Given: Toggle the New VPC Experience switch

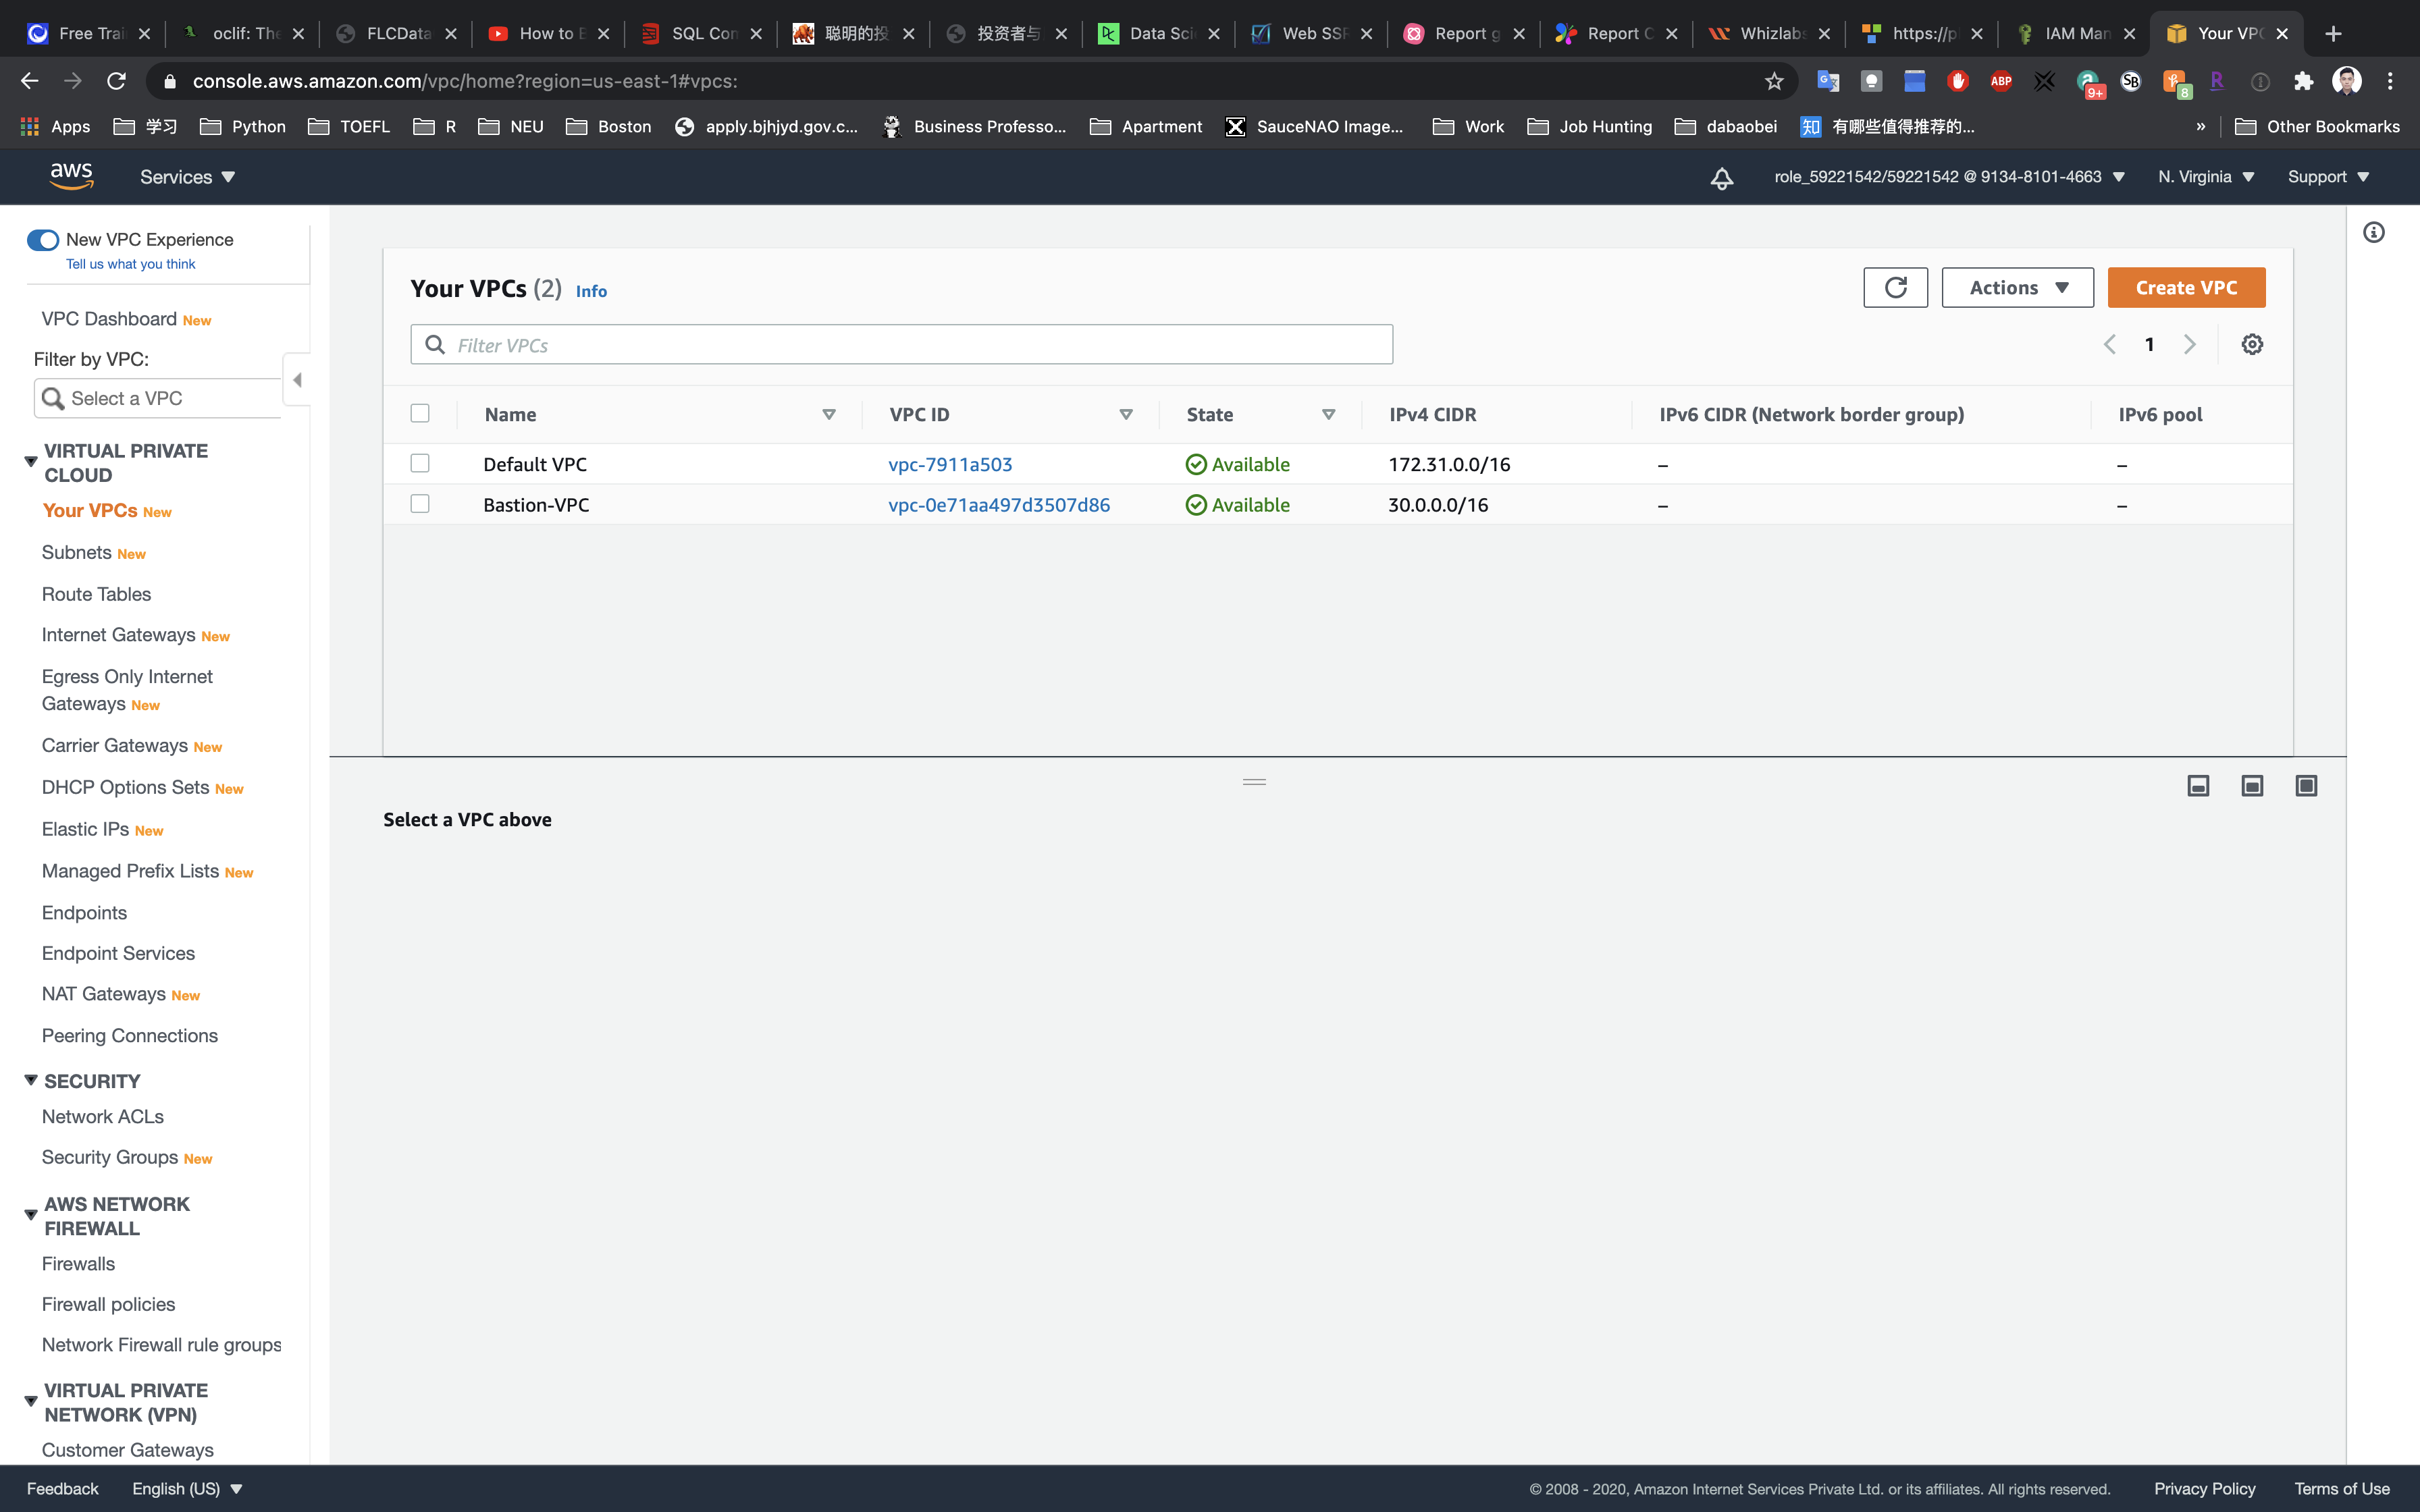Looking at the screenshot, I should point(43,240).
